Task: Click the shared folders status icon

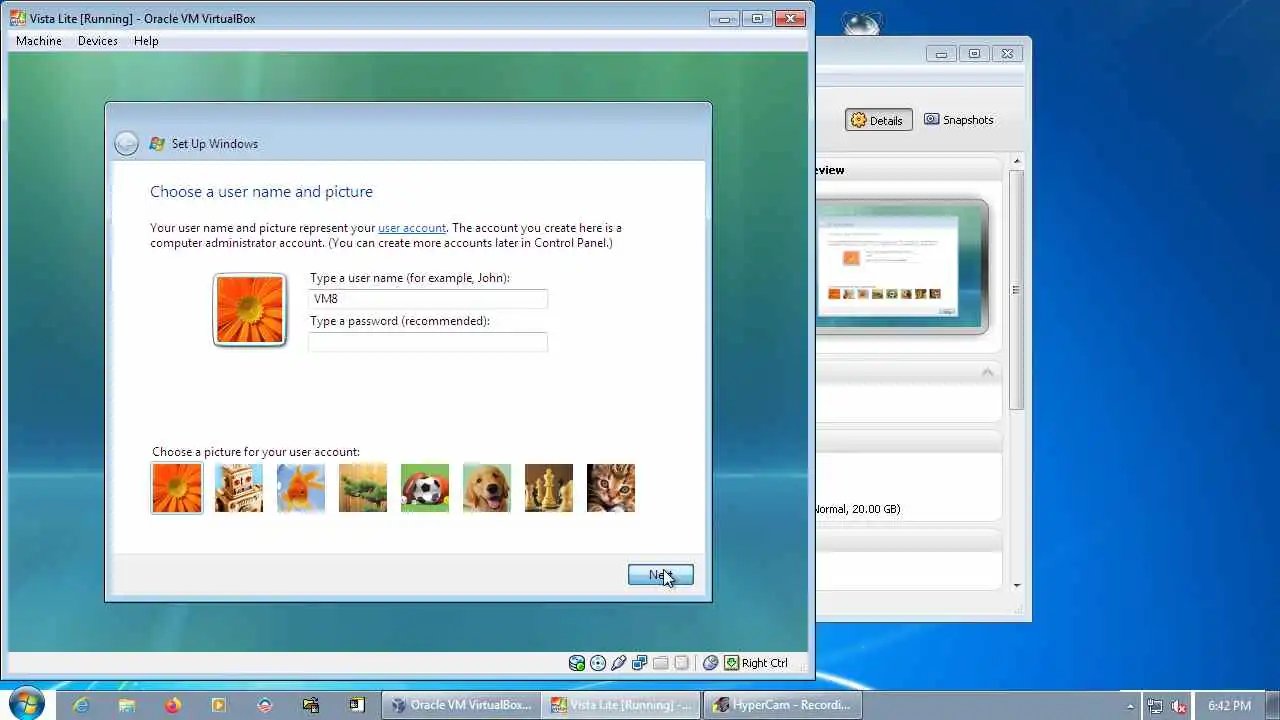Action: coord(661,663)
